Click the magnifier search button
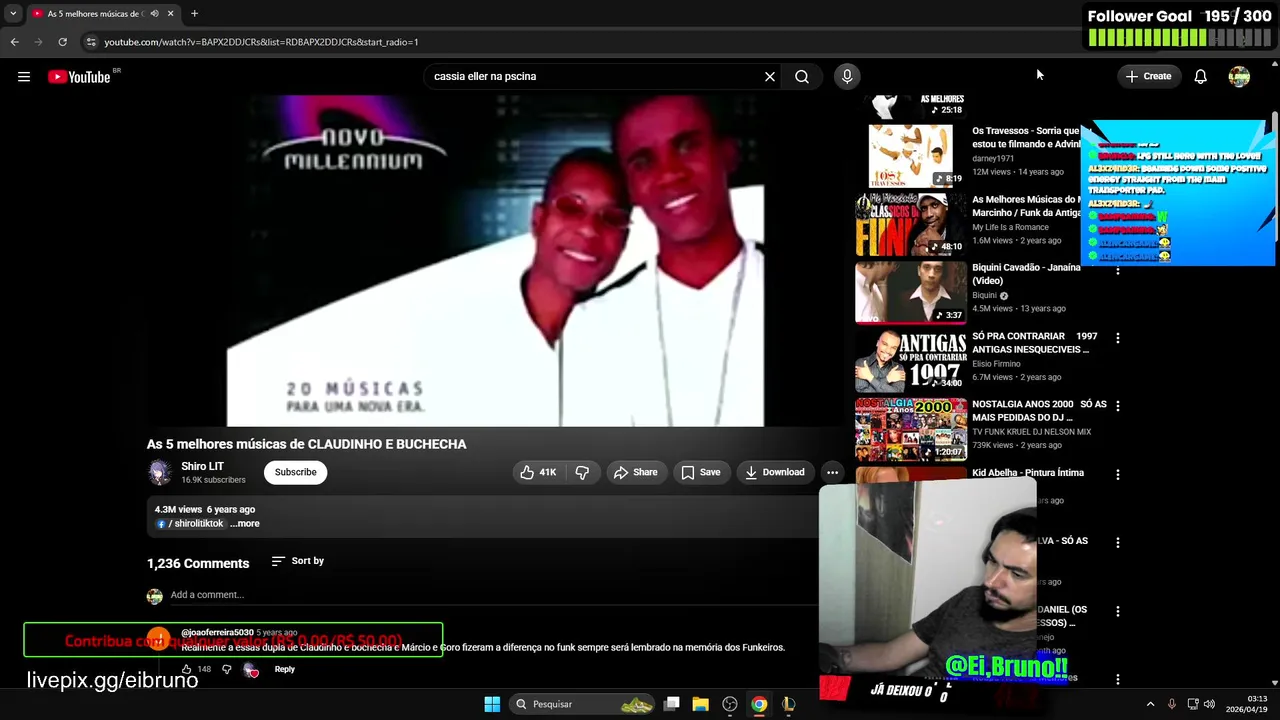This screenshot has height=720, width=1280. click(802, 76)
